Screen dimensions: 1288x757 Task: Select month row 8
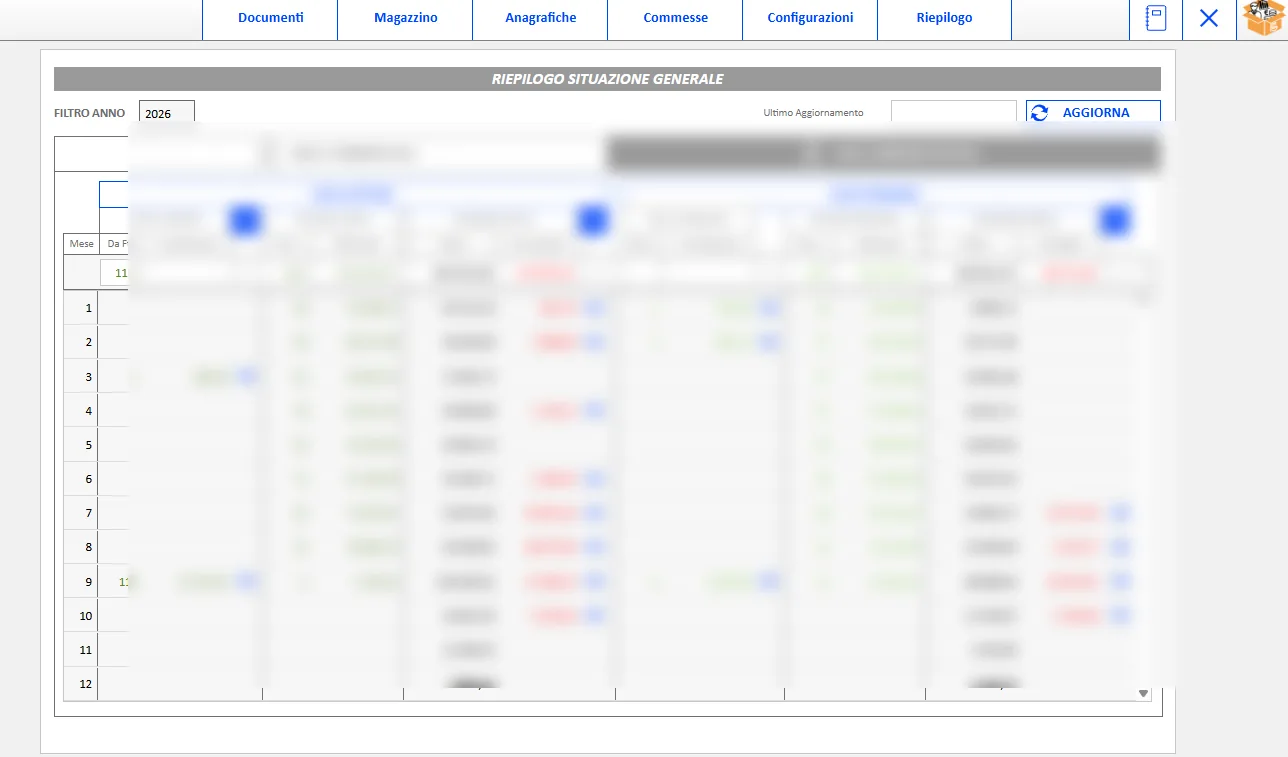(81, 547)
